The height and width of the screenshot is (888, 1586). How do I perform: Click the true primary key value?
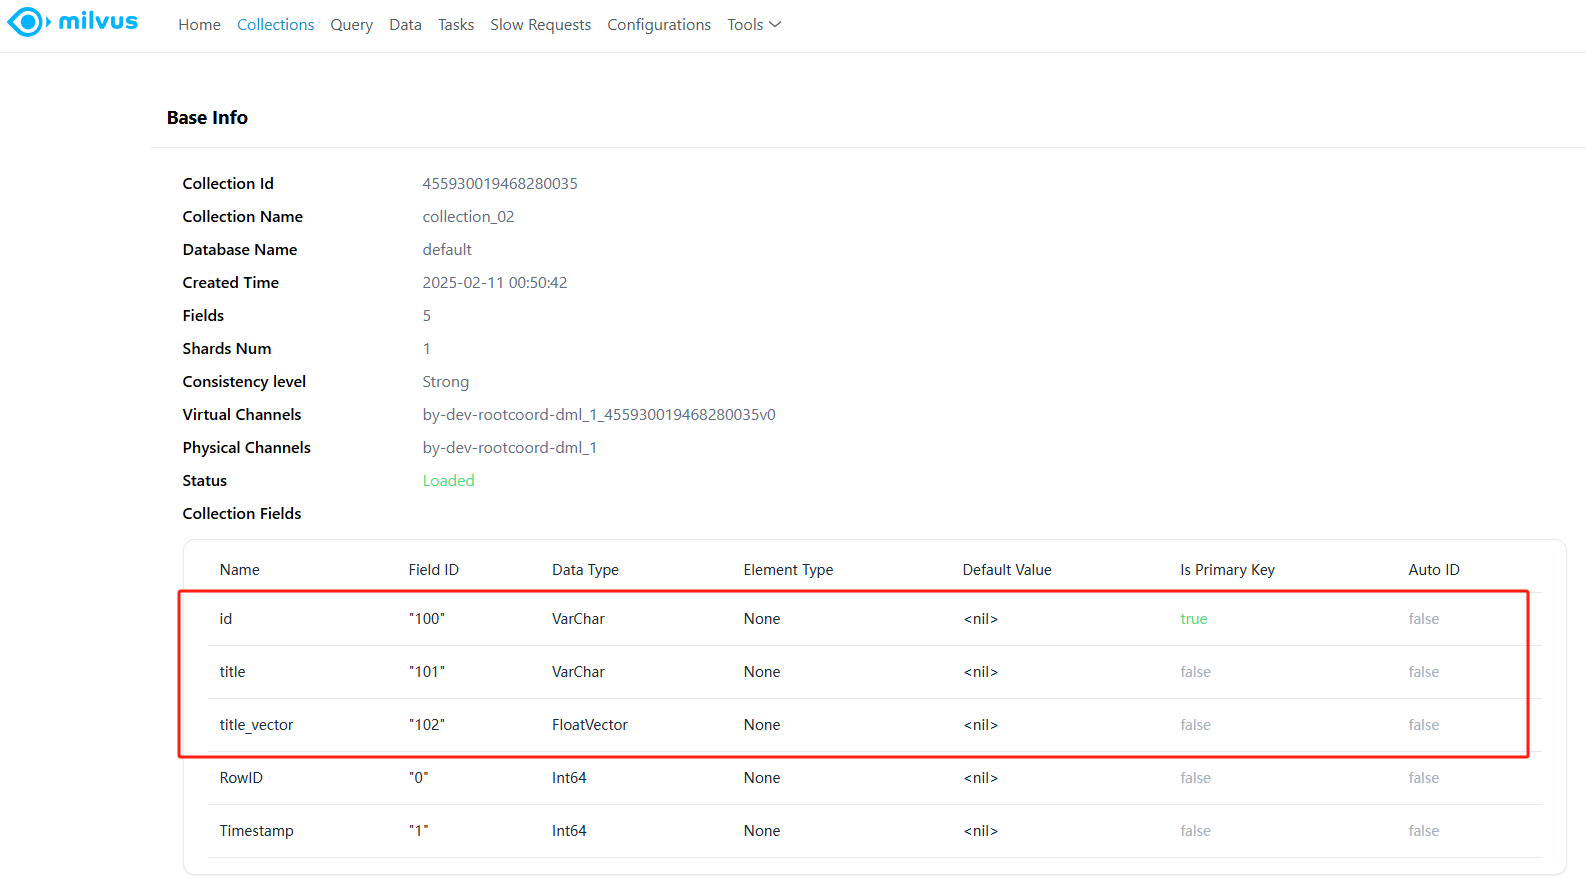(x=1193, y=619)
